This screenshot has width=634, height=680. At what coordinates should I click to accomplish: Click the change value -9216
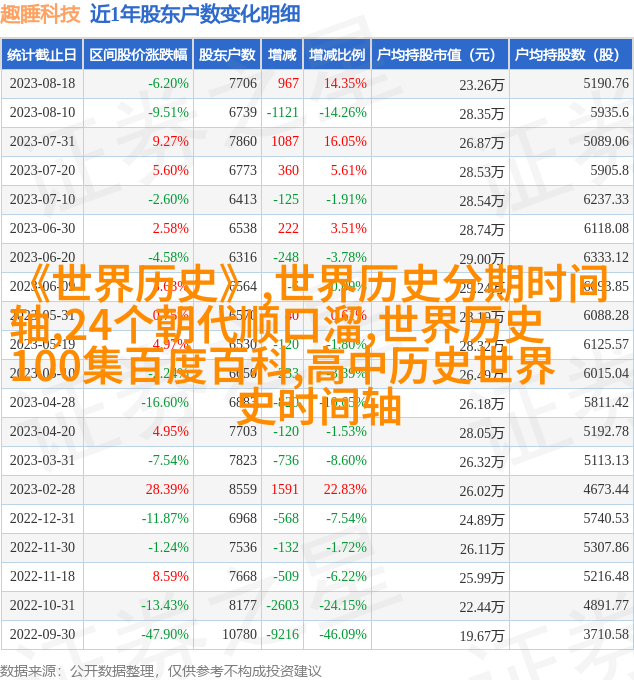point(282,634)
